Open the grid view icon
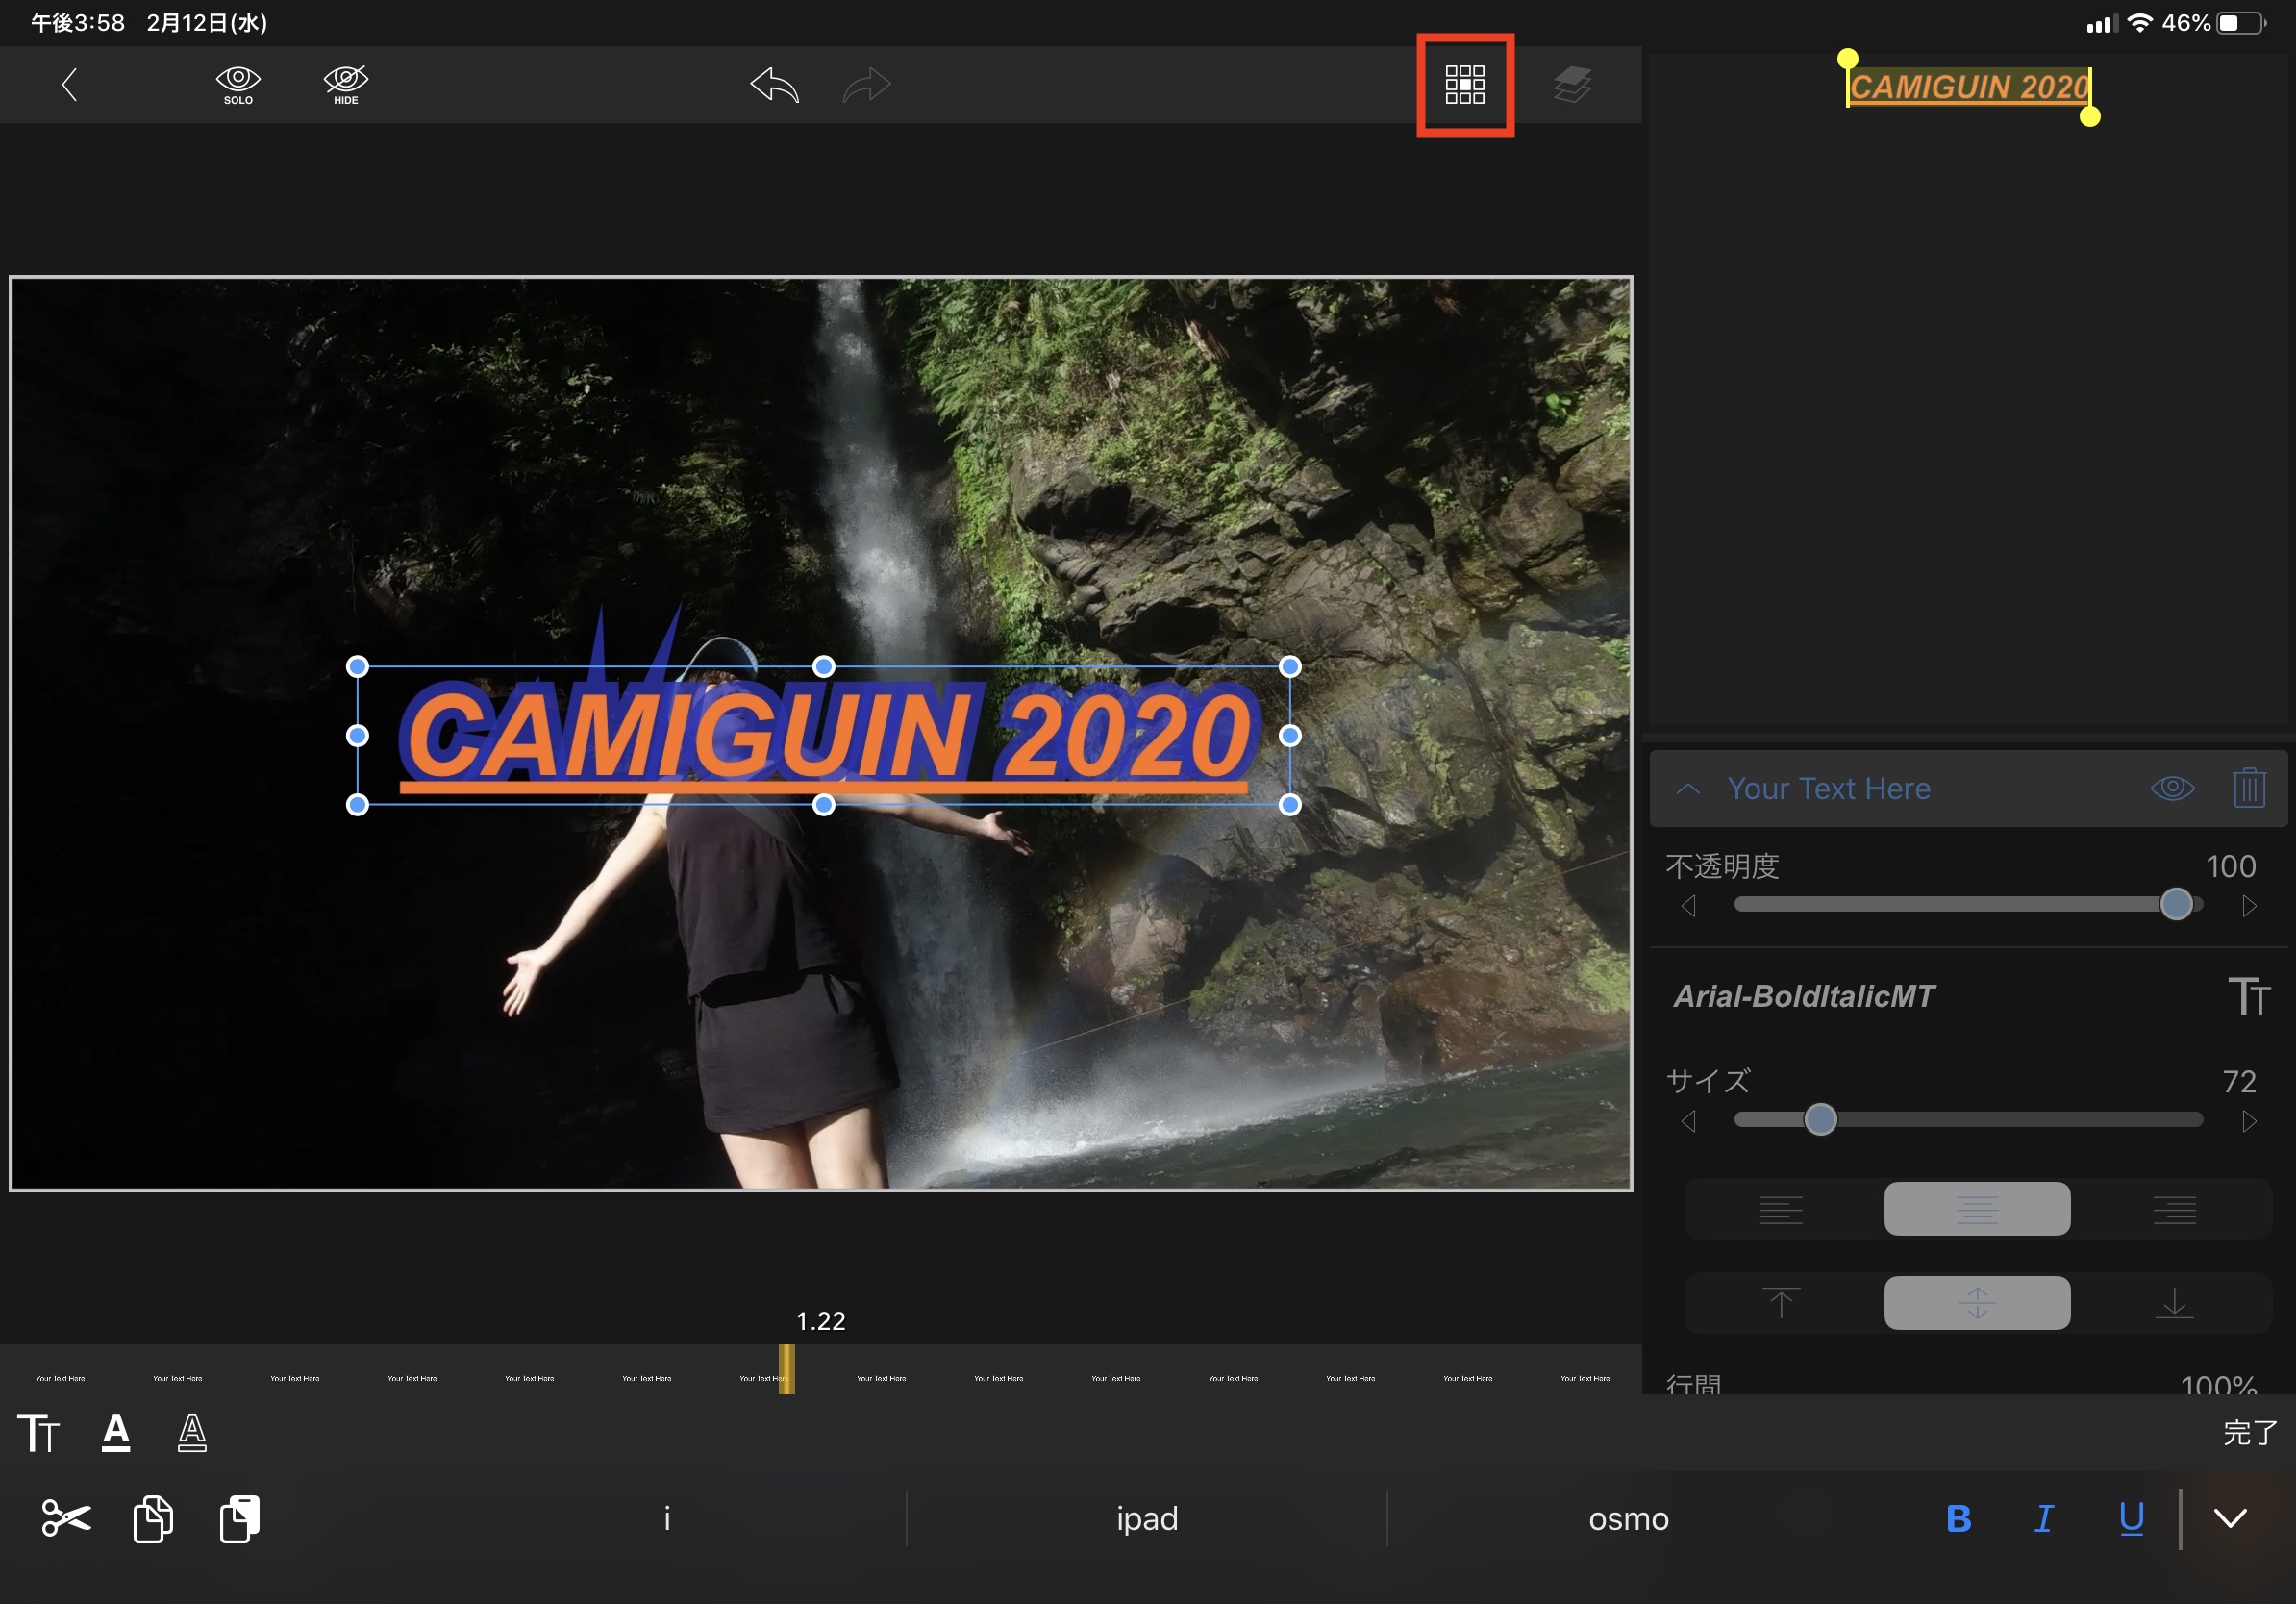This screenshot has height=1604, width=2296. point(1464,85)
